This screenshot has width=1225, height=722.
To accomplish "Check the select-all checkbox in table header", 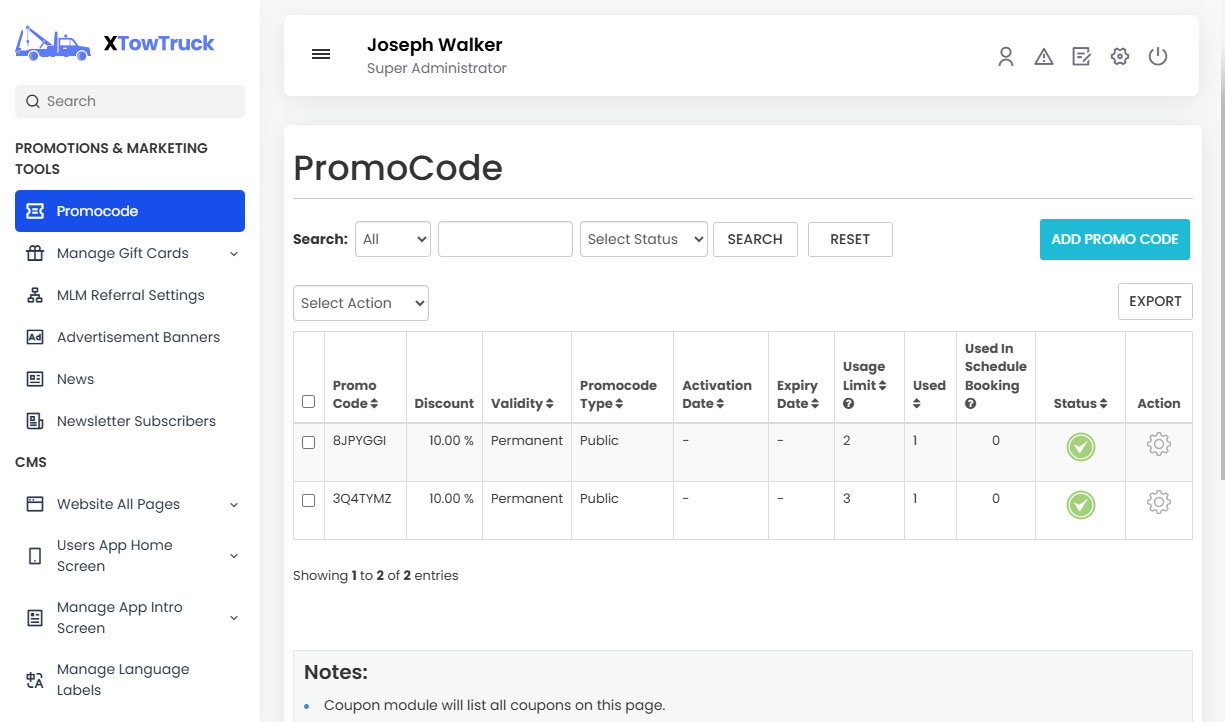I will [308, 401].
